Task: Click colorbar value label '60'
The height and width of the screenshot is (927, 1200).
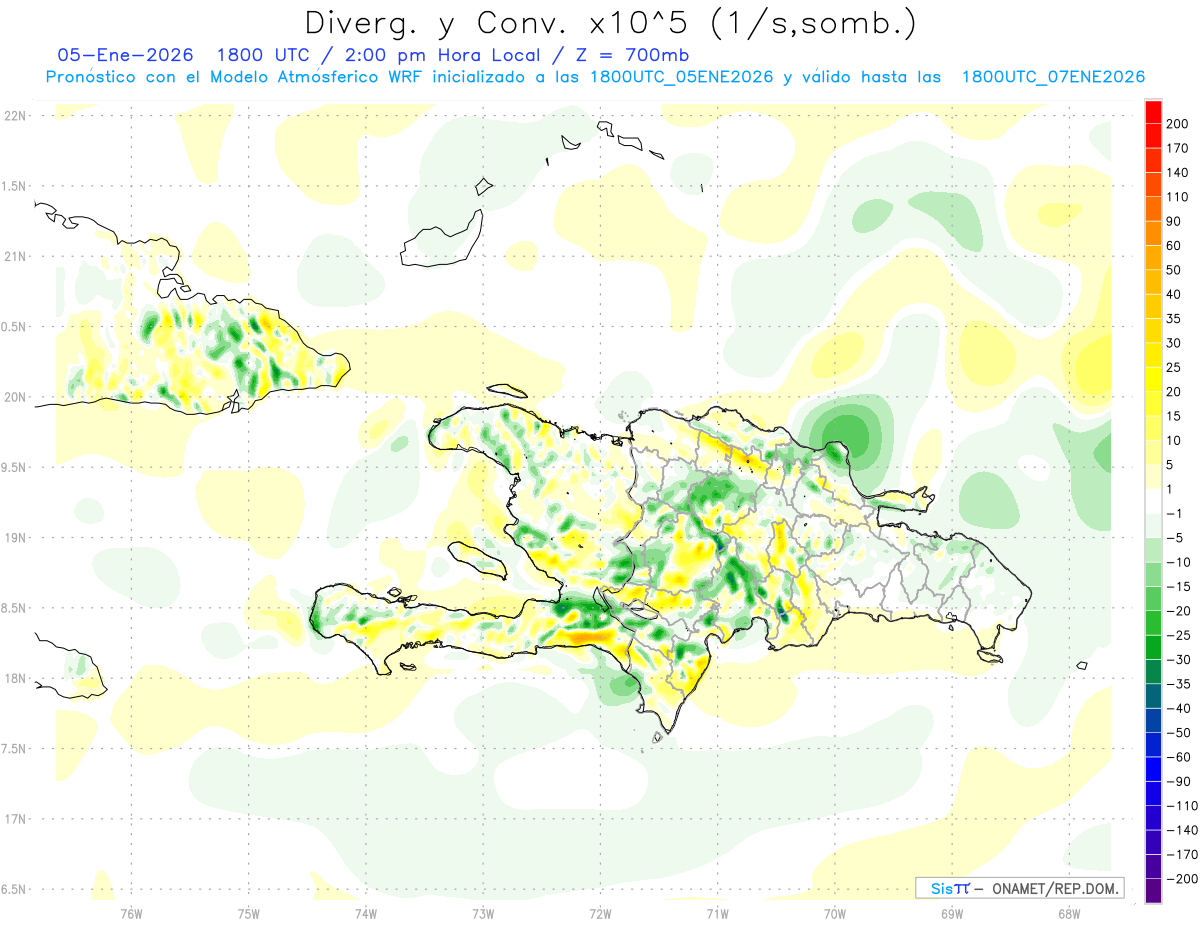Action: click(1174, 246)
